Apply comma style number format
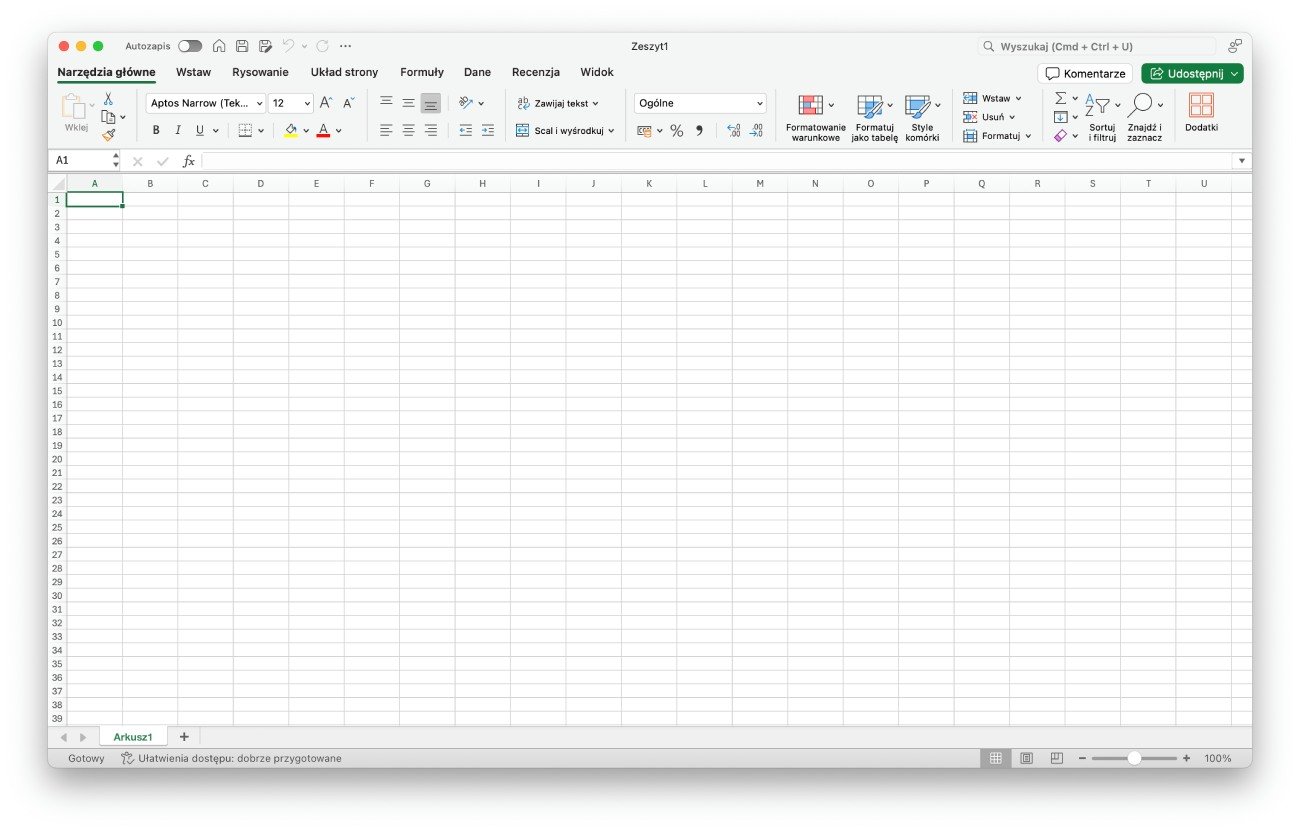The width and height of the screenshot is (1300, 831). click(699, 131)
